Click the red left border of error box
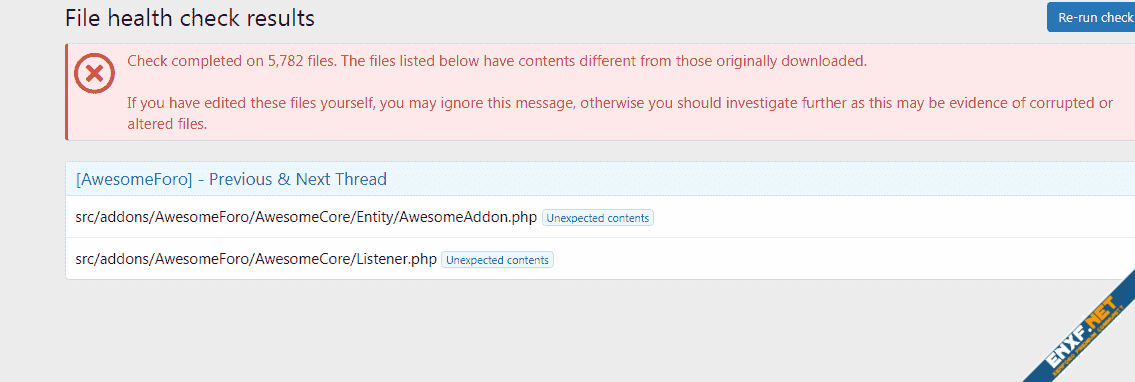Image resolution: width=1135 pixels, height=382 pixels. pyautogui.click(x=67, y=91)
